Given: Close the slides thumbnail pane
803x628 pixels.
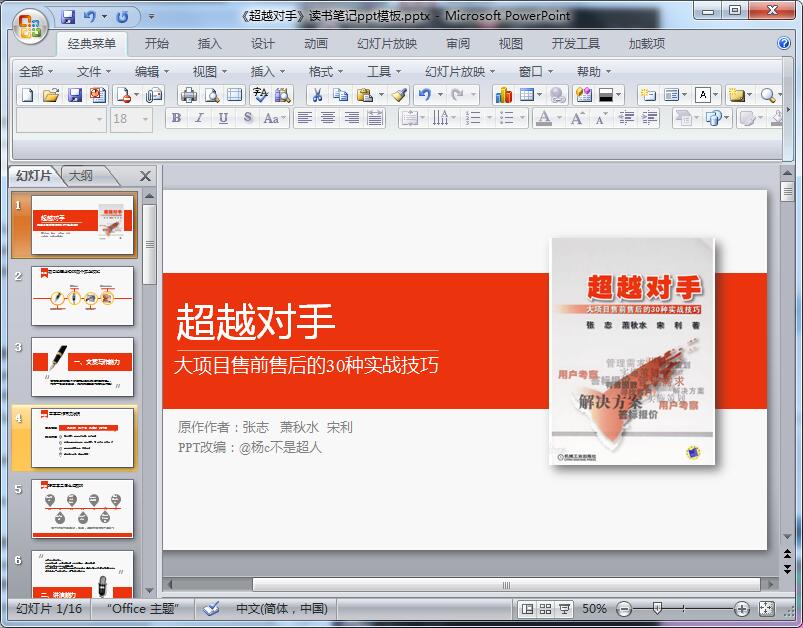Looking at the screenshot, I should [145, 176].
